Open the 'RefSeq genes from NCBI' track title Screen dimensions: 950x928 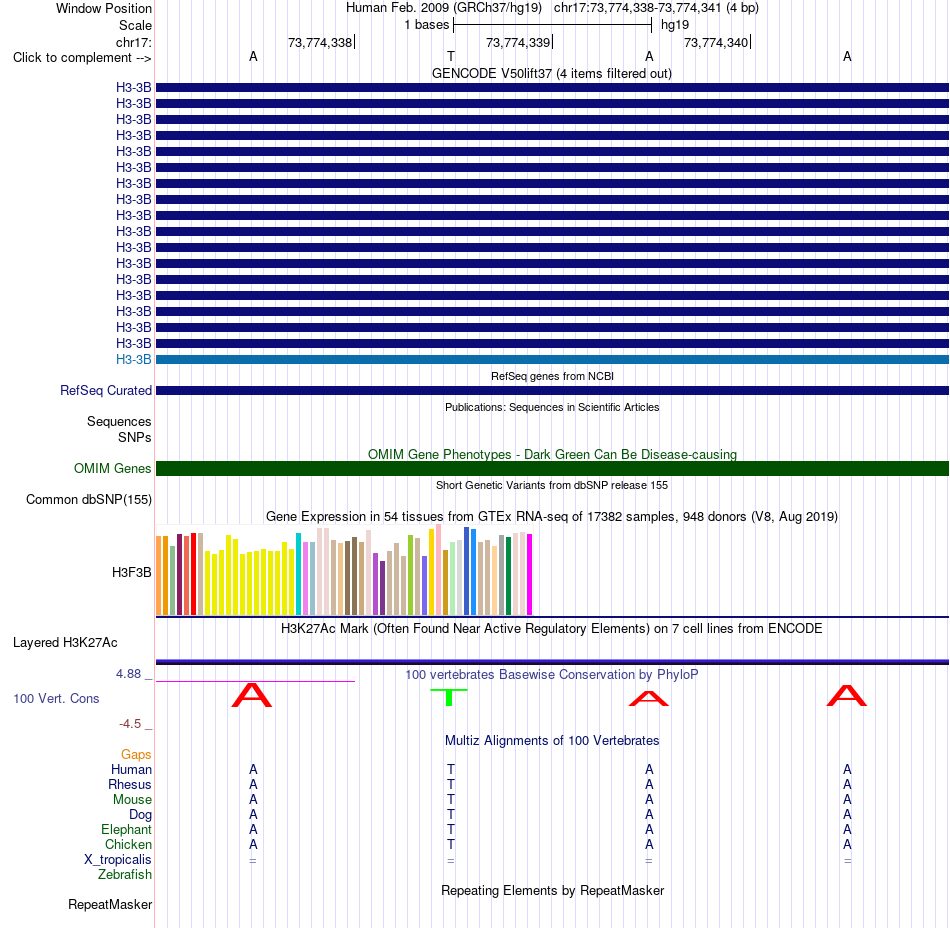tap(552, 376)
